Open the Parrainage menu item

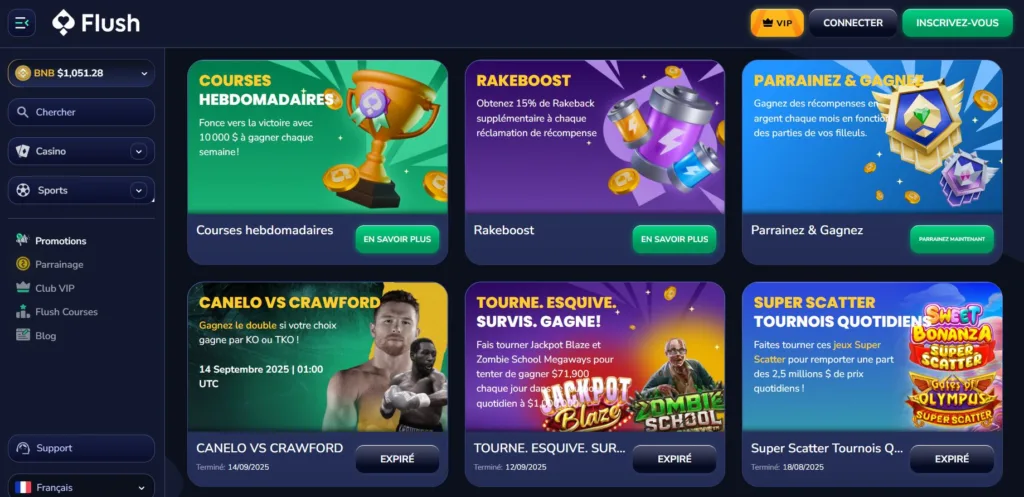[59, 265]
